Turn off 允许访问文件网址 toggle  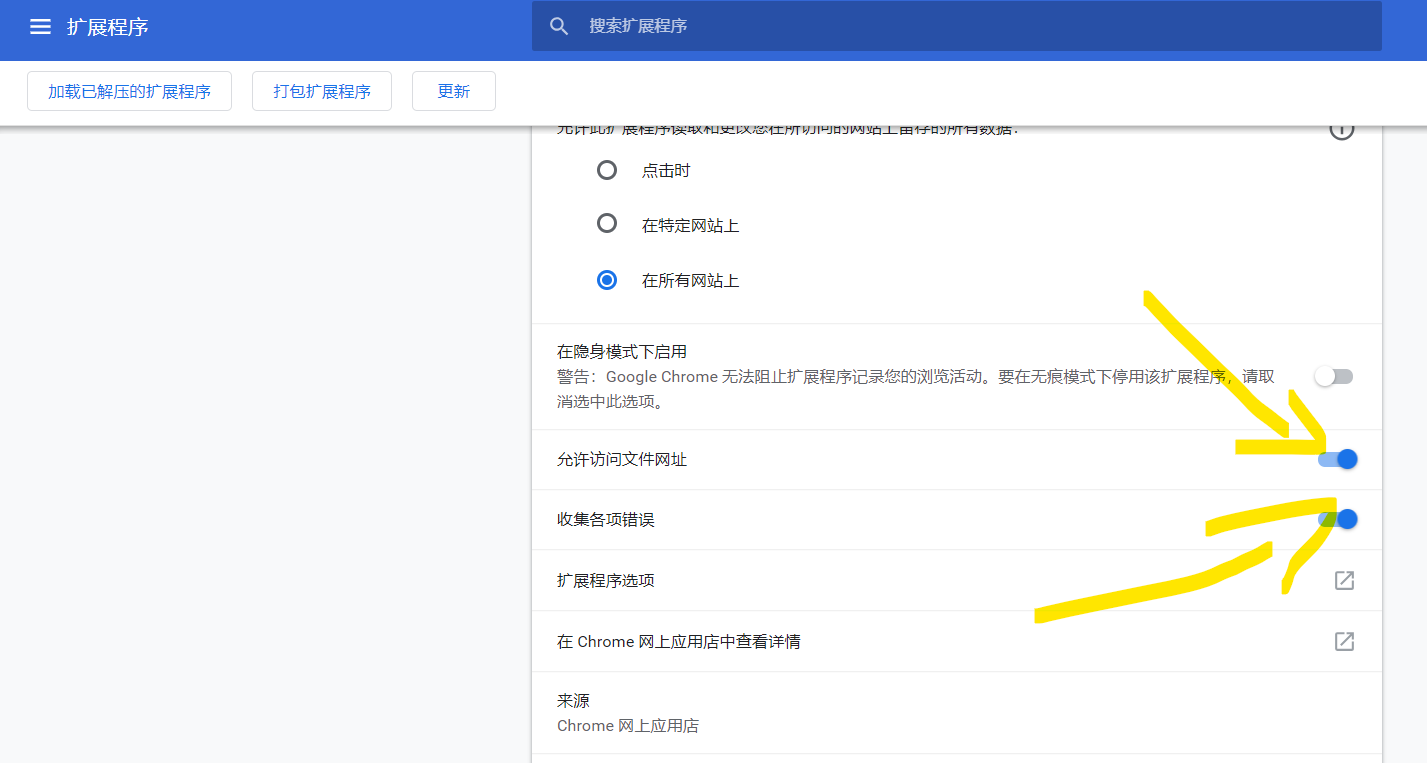click(1337, 459)
